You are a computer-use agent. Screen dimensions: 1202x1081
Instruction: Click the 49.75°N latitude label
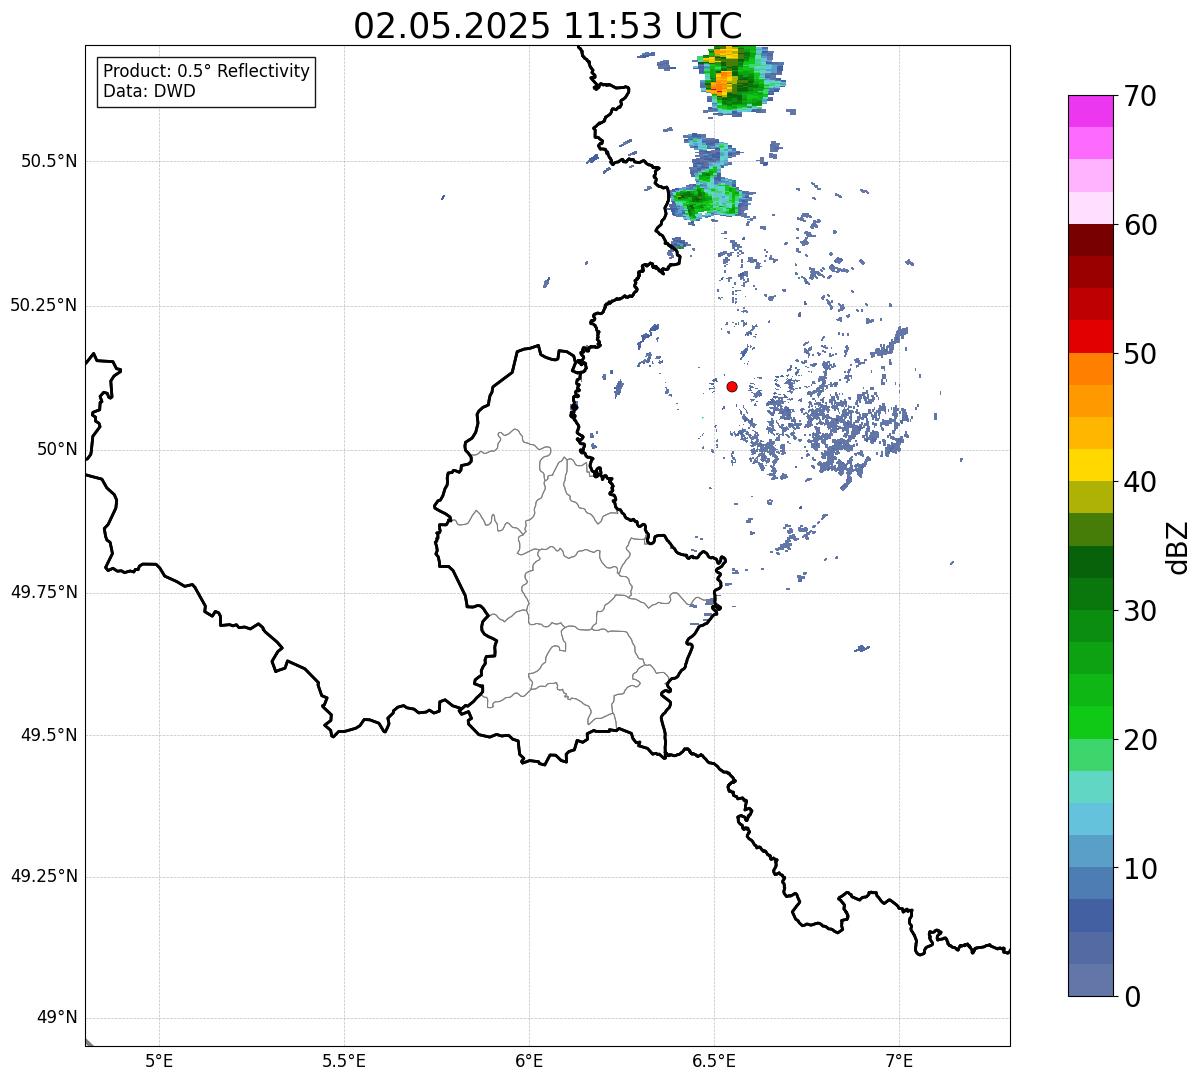click(x=44, y=592)
